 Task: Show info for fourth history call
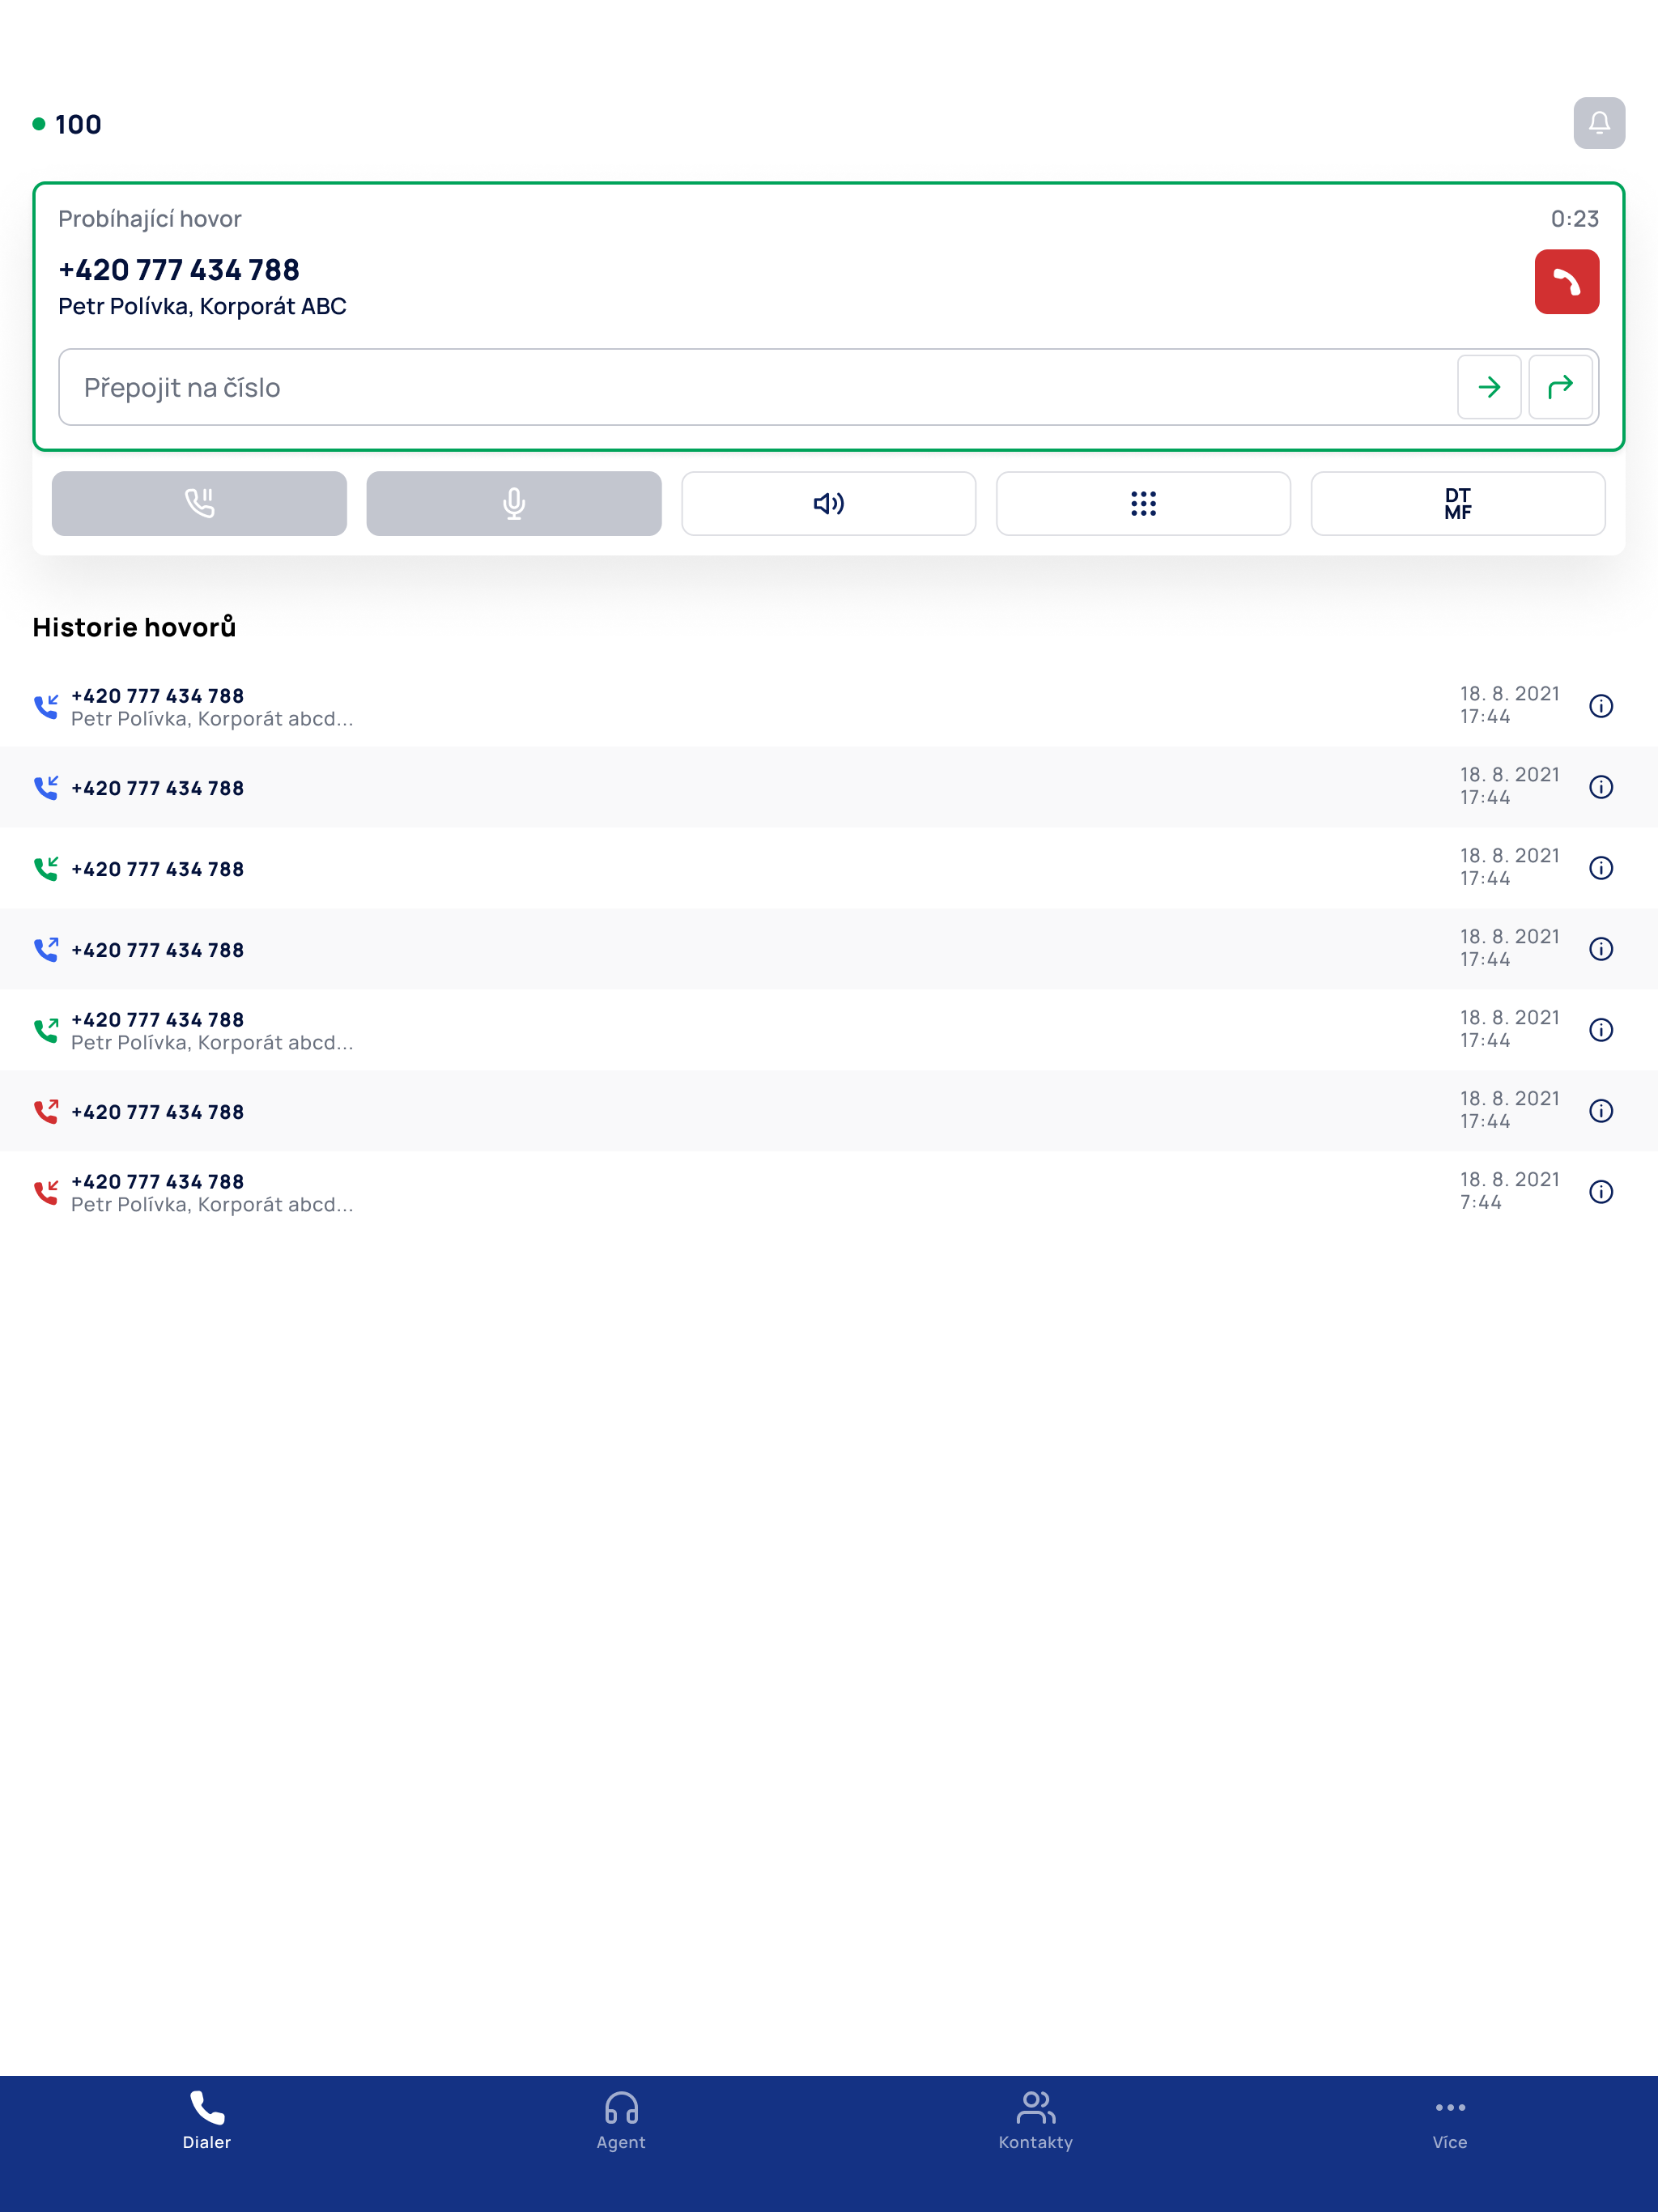coord(1600,949)
